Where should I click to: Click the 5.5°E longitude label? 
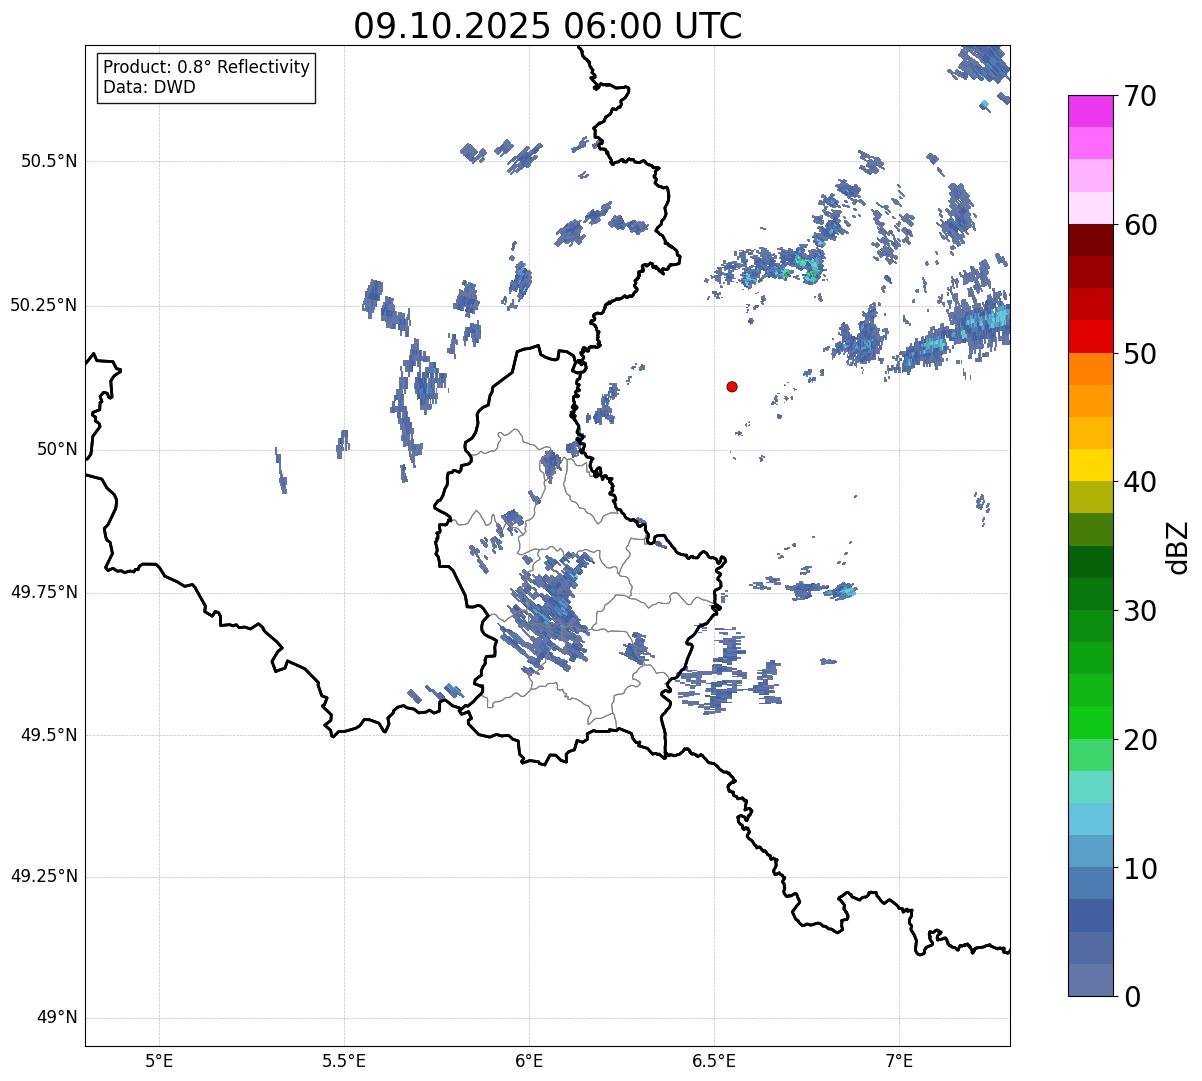pyautogui.click(x=344, y=1060)
